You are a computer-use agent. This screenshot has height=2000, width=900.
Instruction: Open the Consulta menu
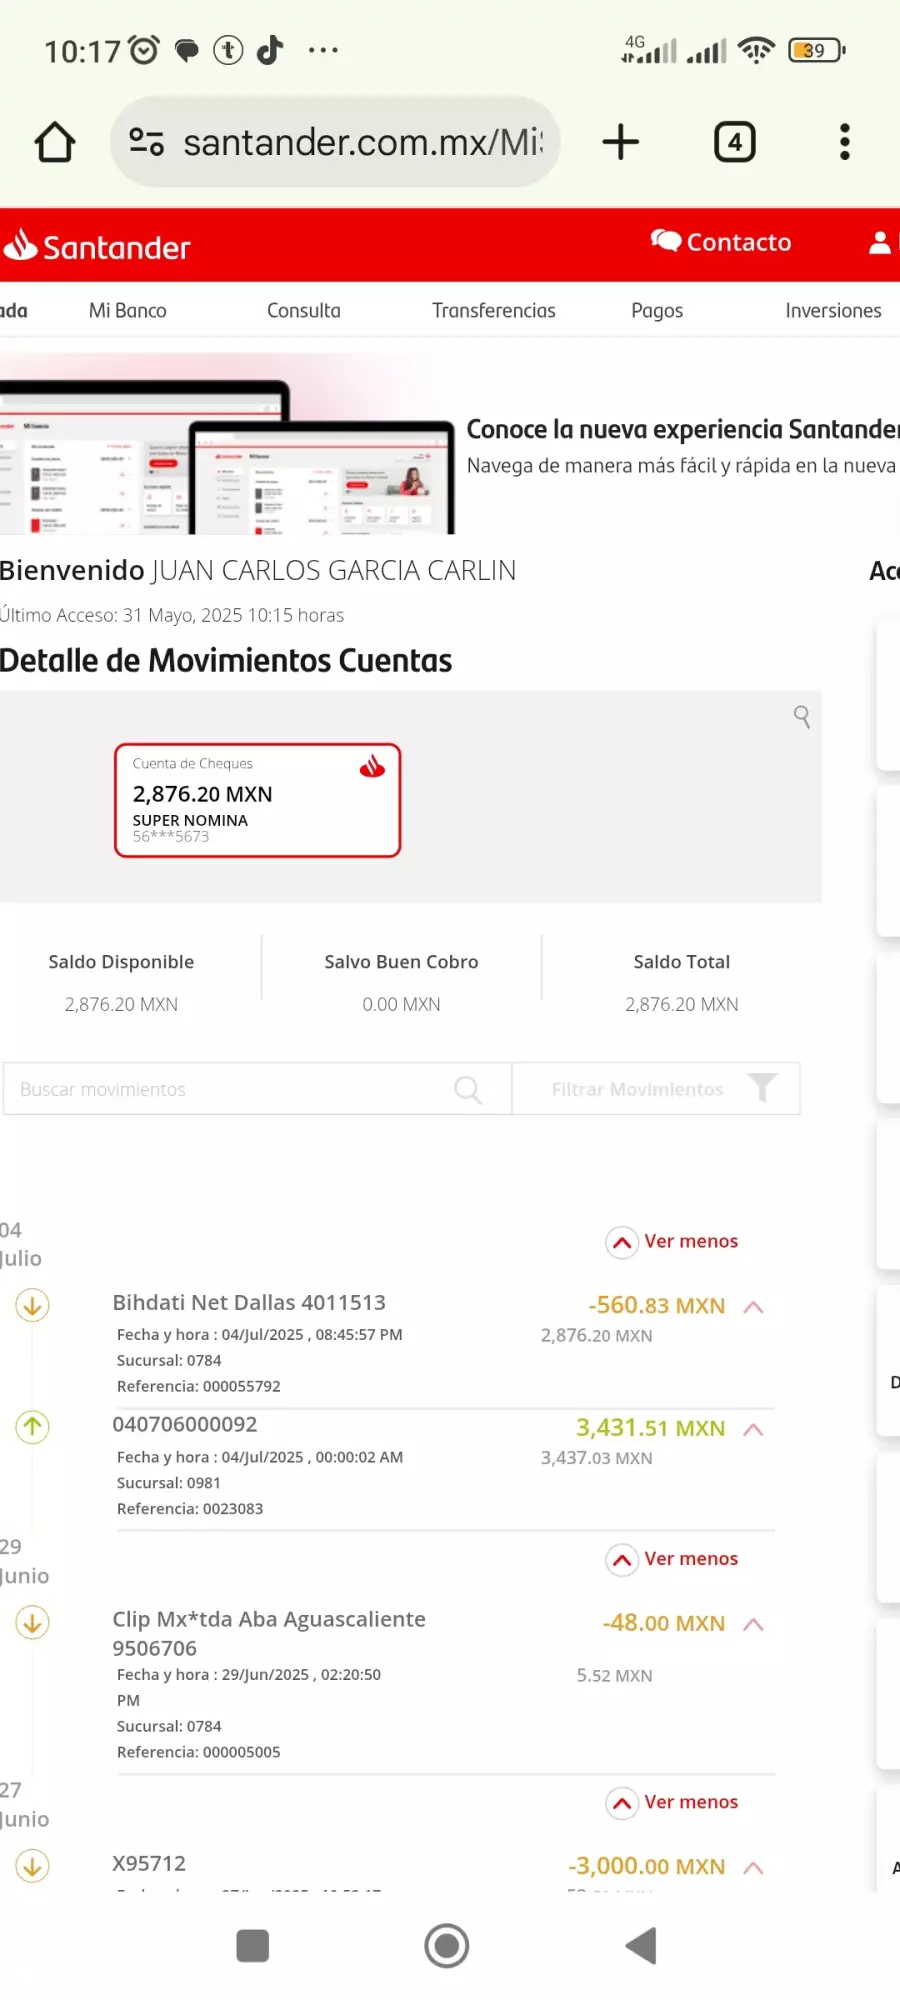pyautogui.click(x=304, y=310)
